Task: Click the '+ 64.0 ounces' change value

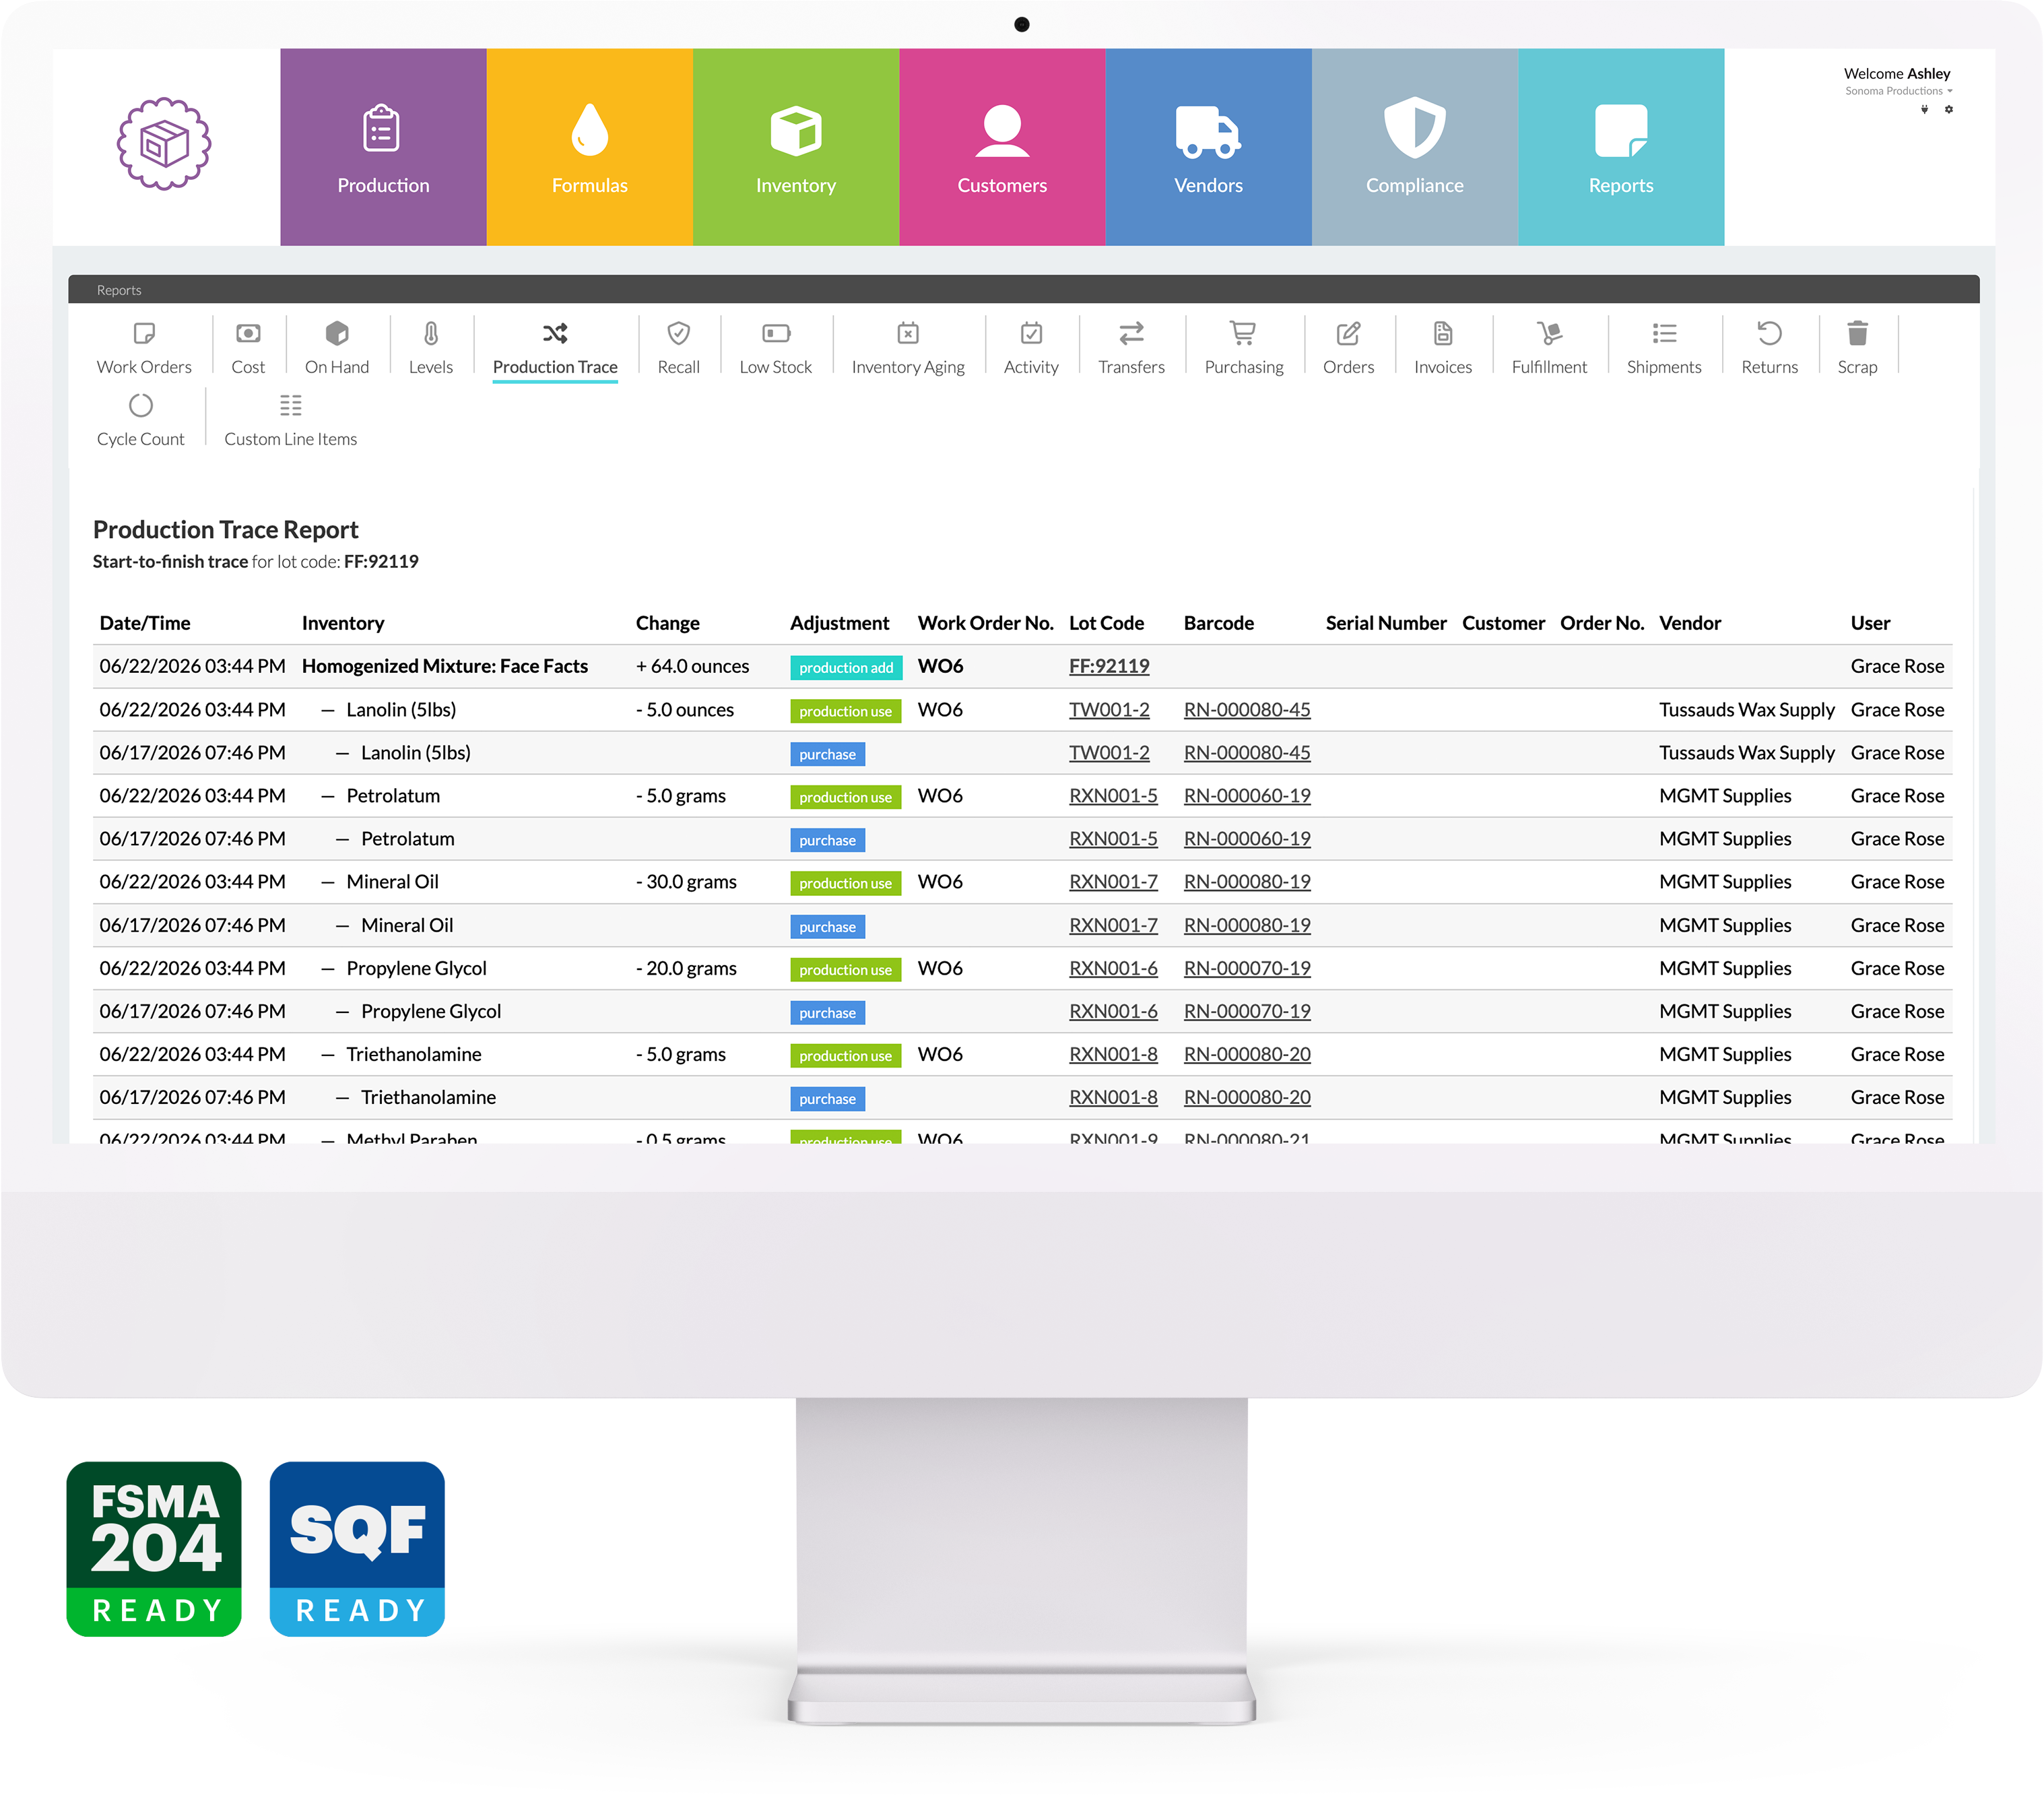Action: (x=692, y=666)
